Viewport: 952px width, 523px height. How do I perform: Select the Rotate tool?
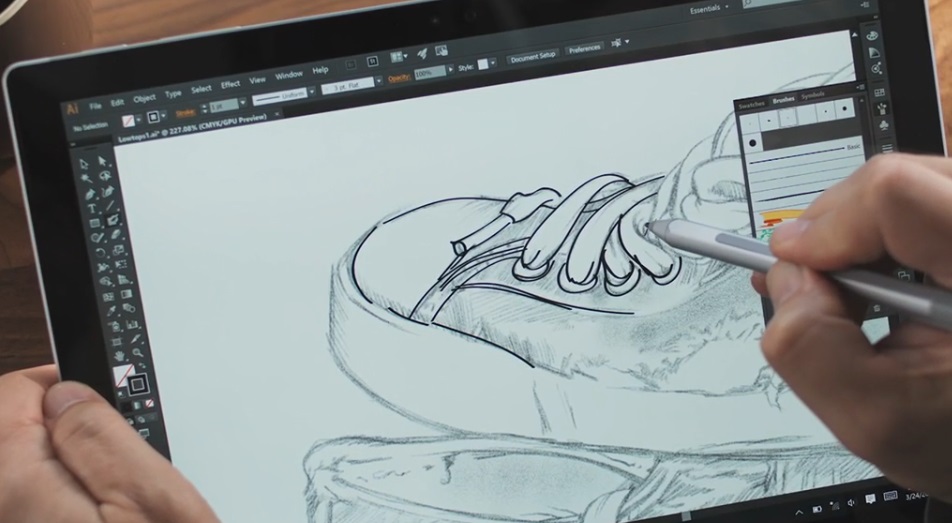(x=101, y=252)
